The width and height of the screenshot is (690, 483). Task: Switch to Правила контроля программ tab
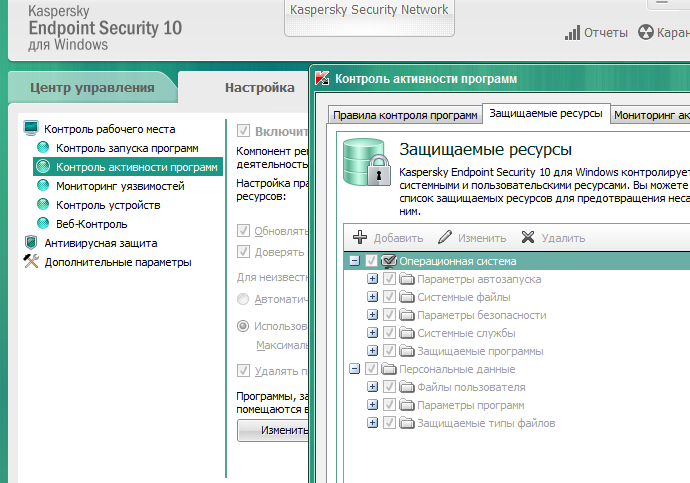(x=404, y=115)
